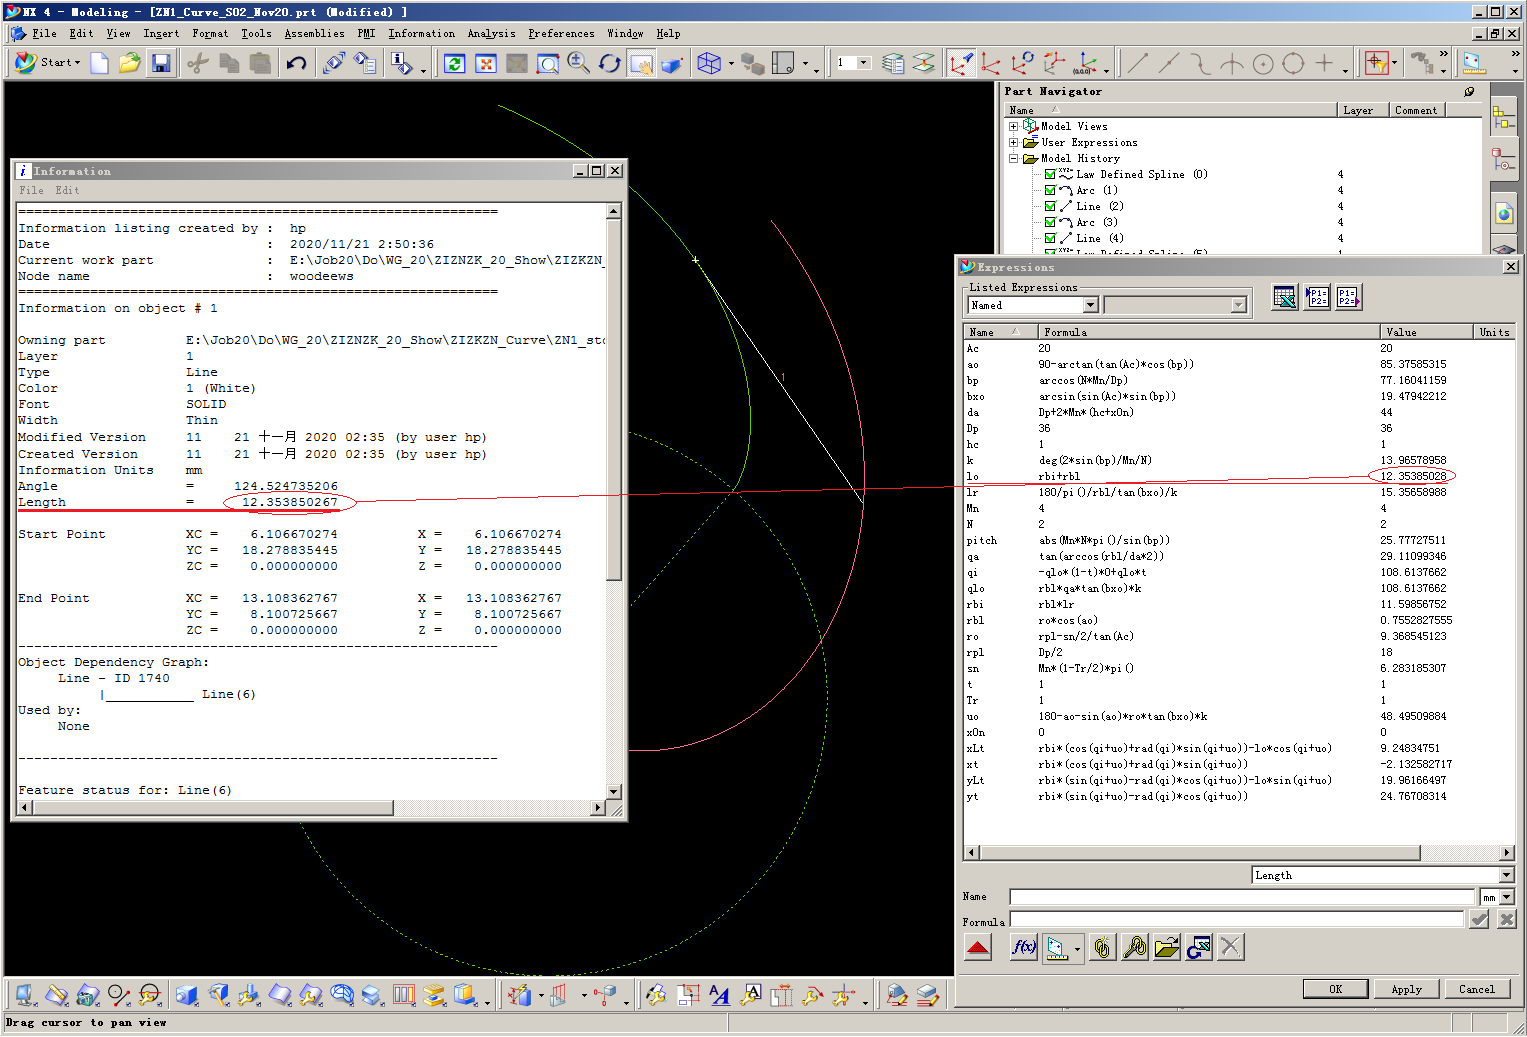Open the Analysis menu
The height and width of the screenshot is (1037, 1527).
pyautogui.click(x=491, y=33)
